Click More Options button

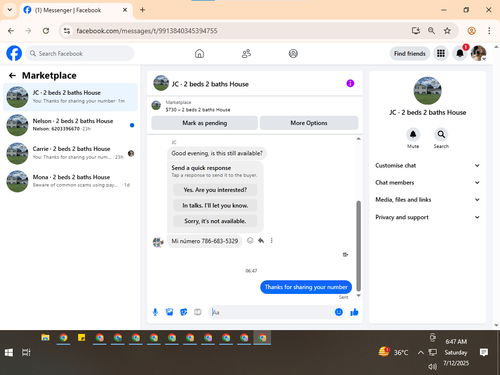309,123
